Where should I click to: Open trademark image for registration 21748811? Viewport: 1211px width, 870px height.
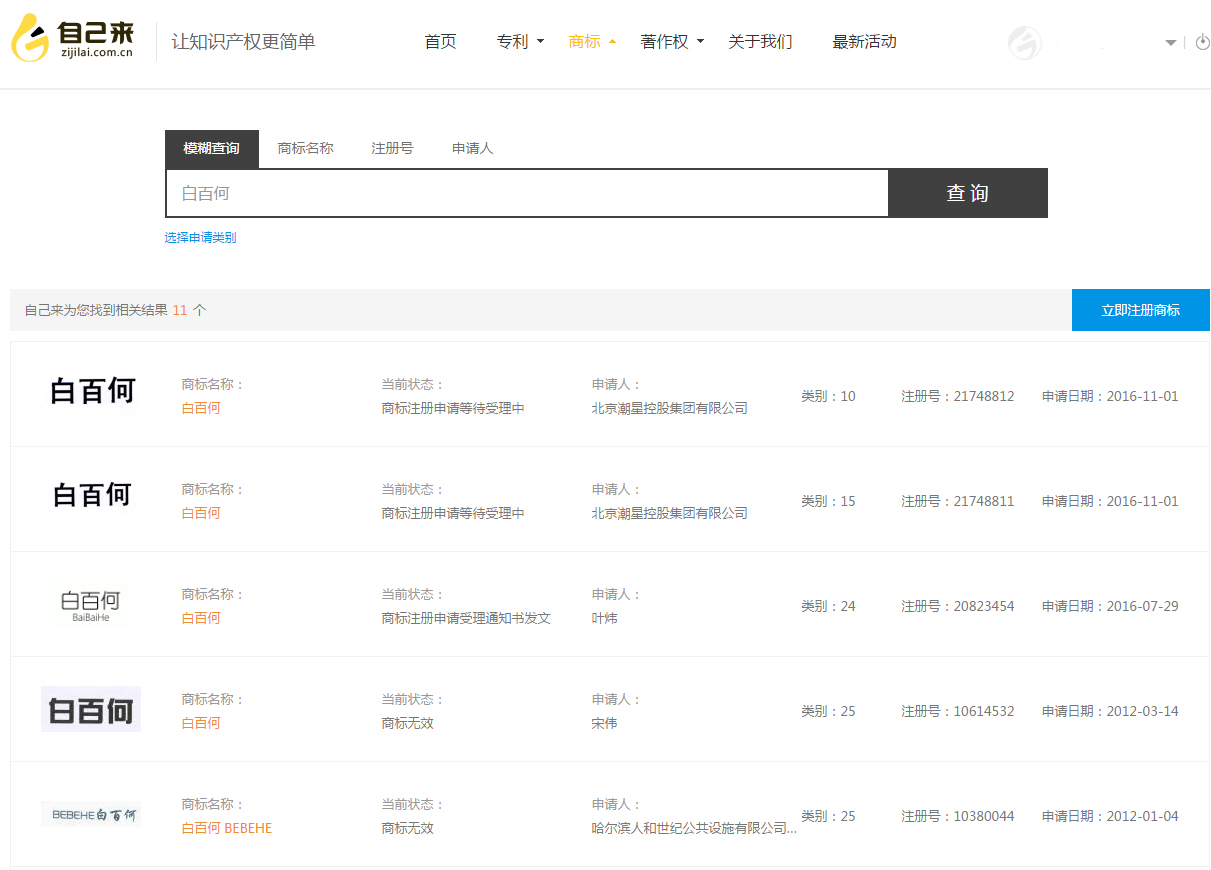tap(92, 495)
